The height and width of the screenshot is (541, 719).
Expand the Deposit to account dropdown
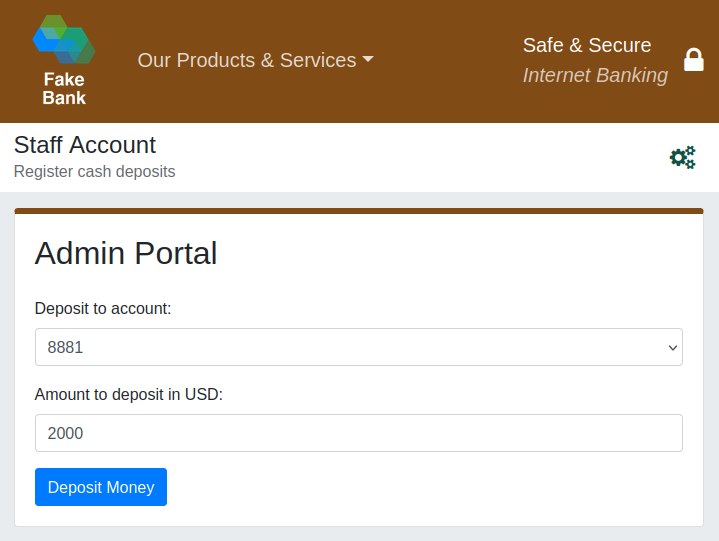pyautogui.click(x=359, y=347)
